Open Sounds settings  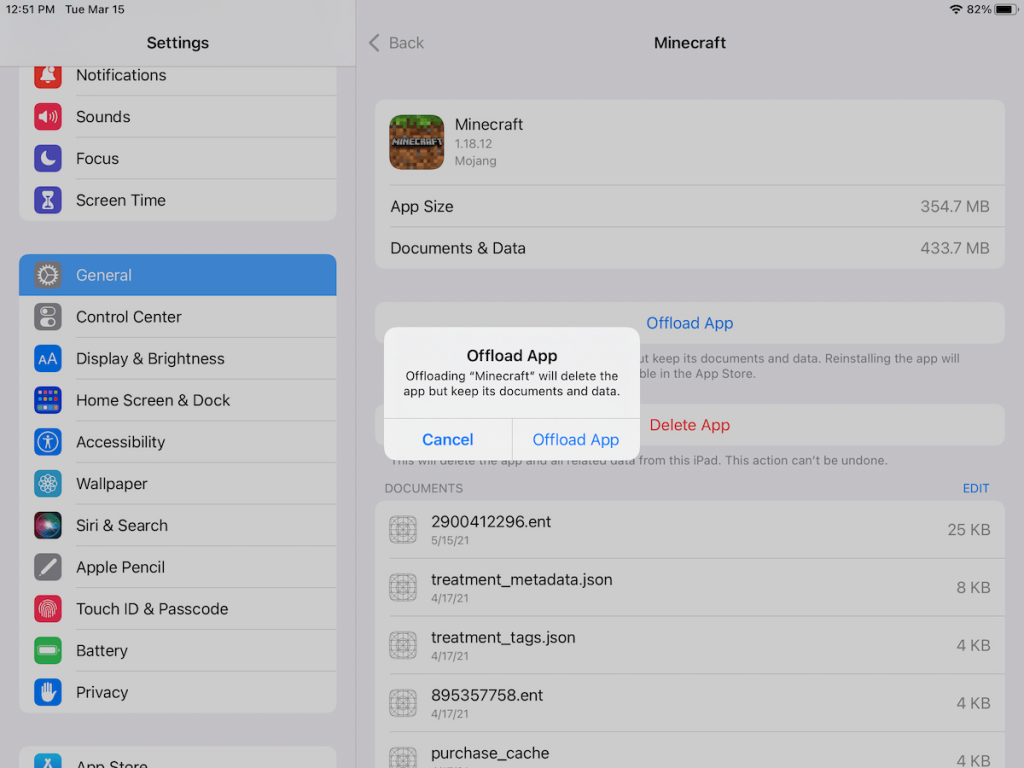(178, 117)
